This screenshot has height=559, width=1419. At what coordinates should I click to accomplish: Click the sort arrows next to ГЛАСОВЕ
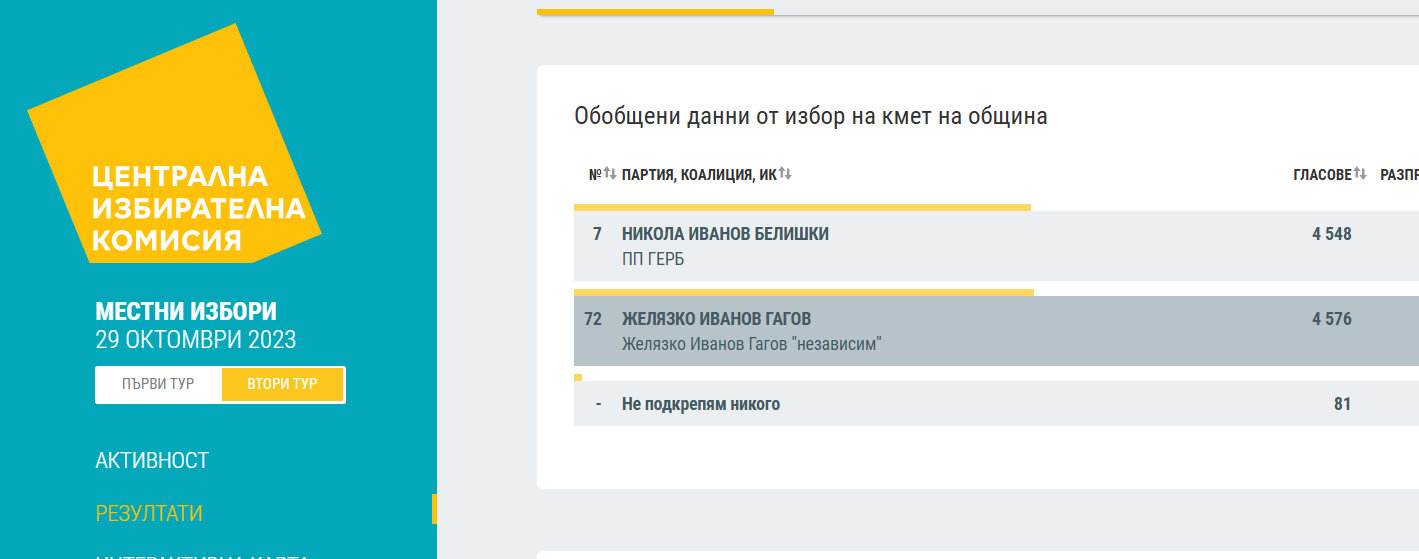click(x=1360, y=174)
